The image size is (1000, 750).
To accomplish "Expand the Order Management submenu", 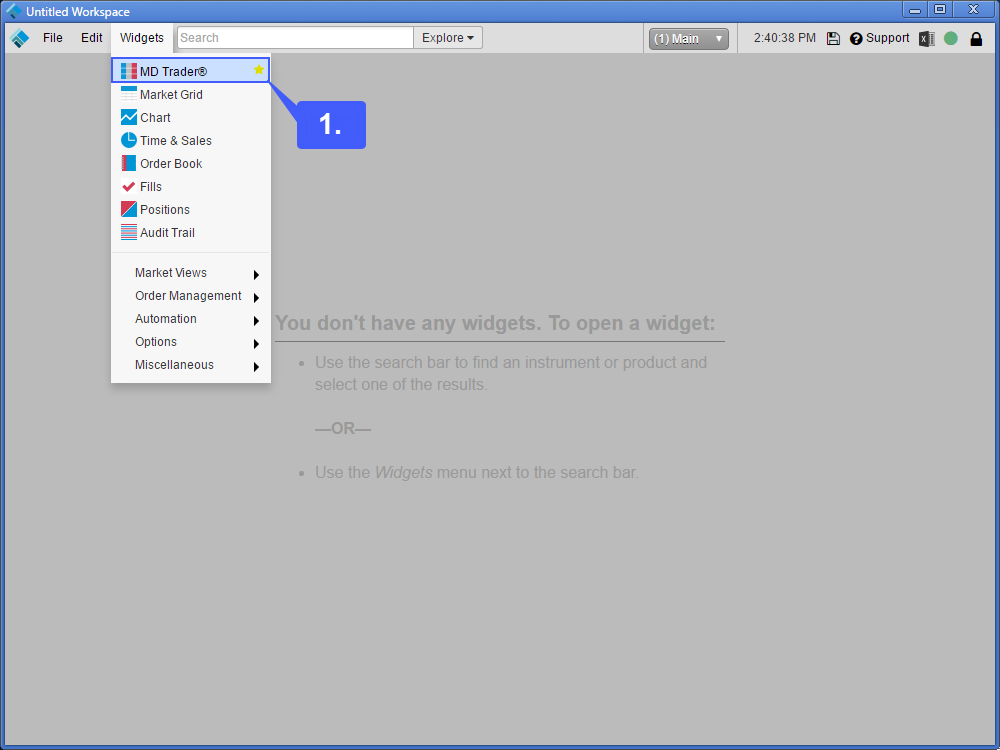I will coord(191,296).
